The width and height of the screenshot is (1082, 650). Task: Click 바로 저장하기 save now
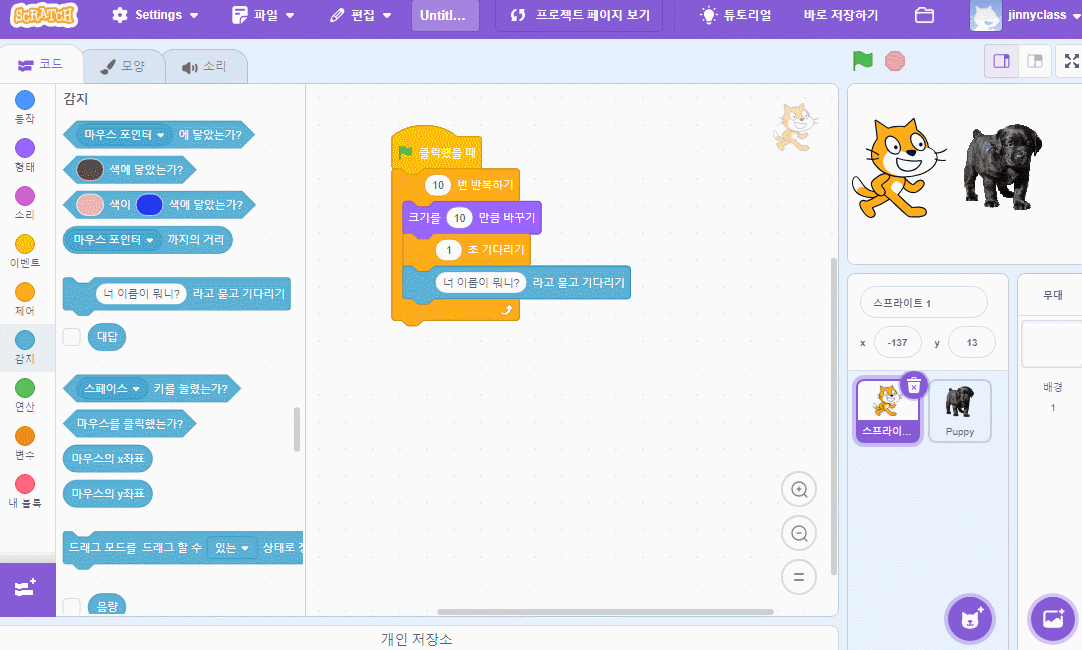point(841,15)
